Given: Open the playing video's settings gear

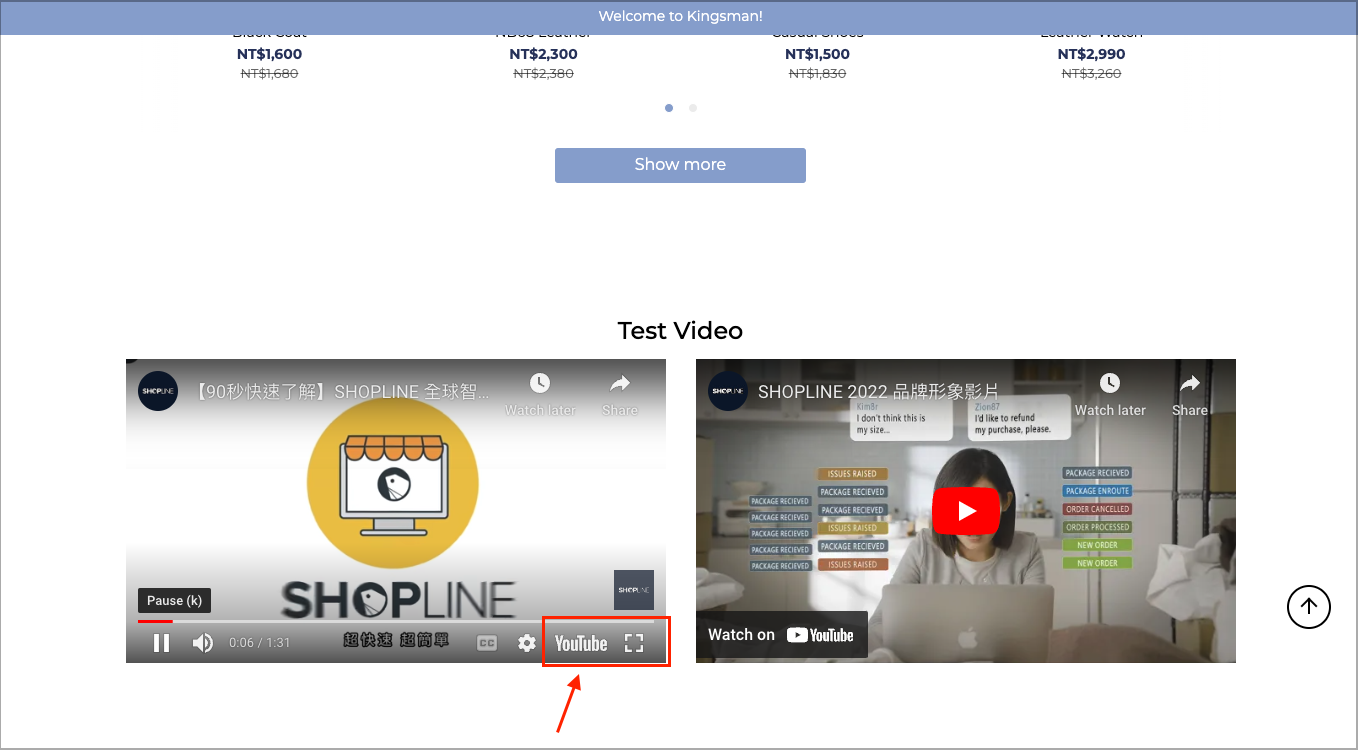Looking at the screenshot, I should coord(527,643).
